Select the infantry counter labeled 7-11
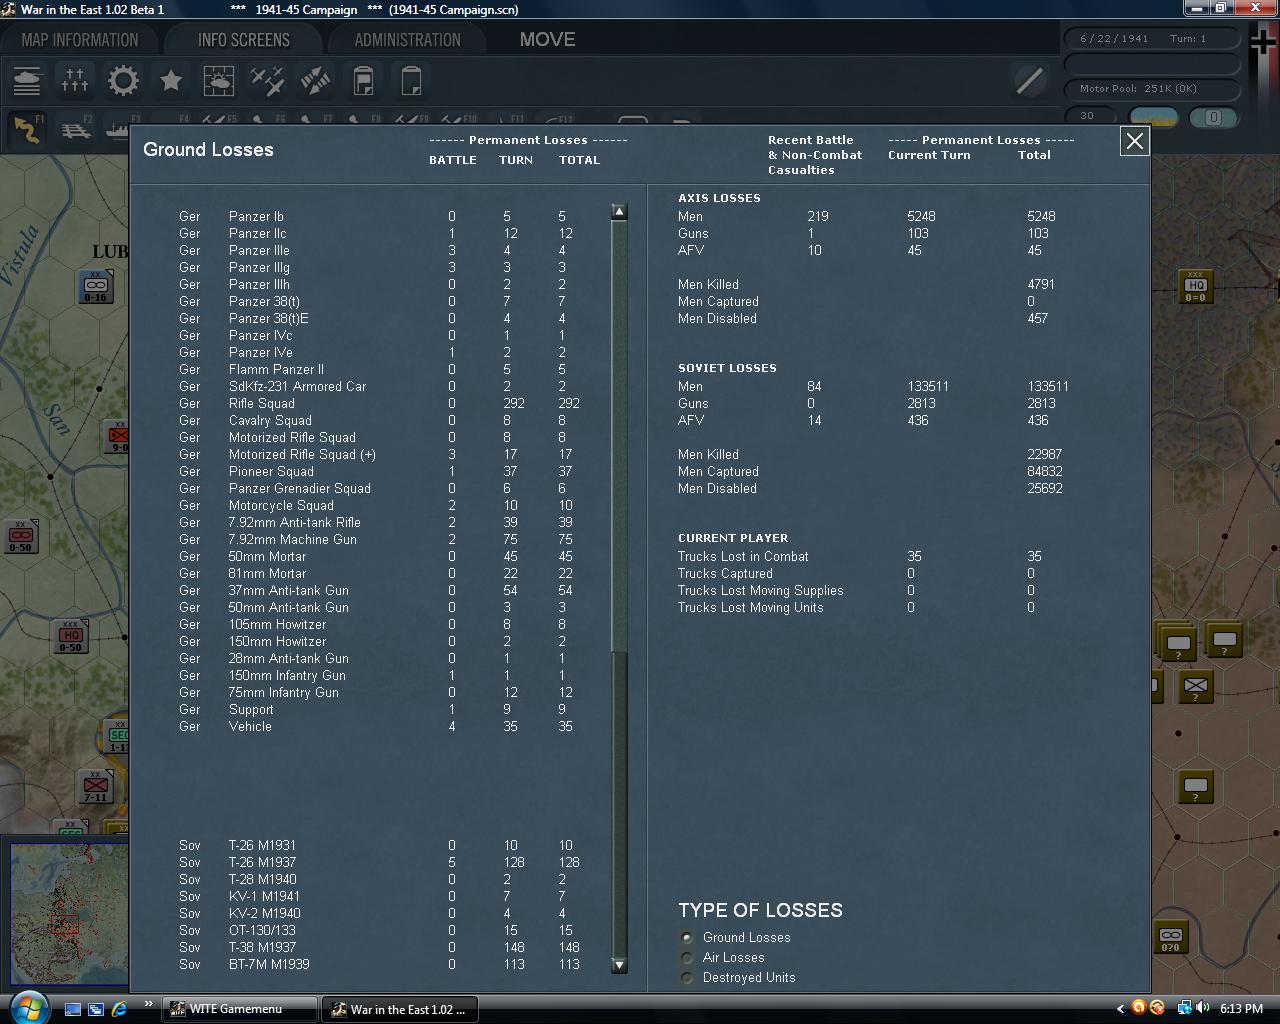 (x=96, y=786)
